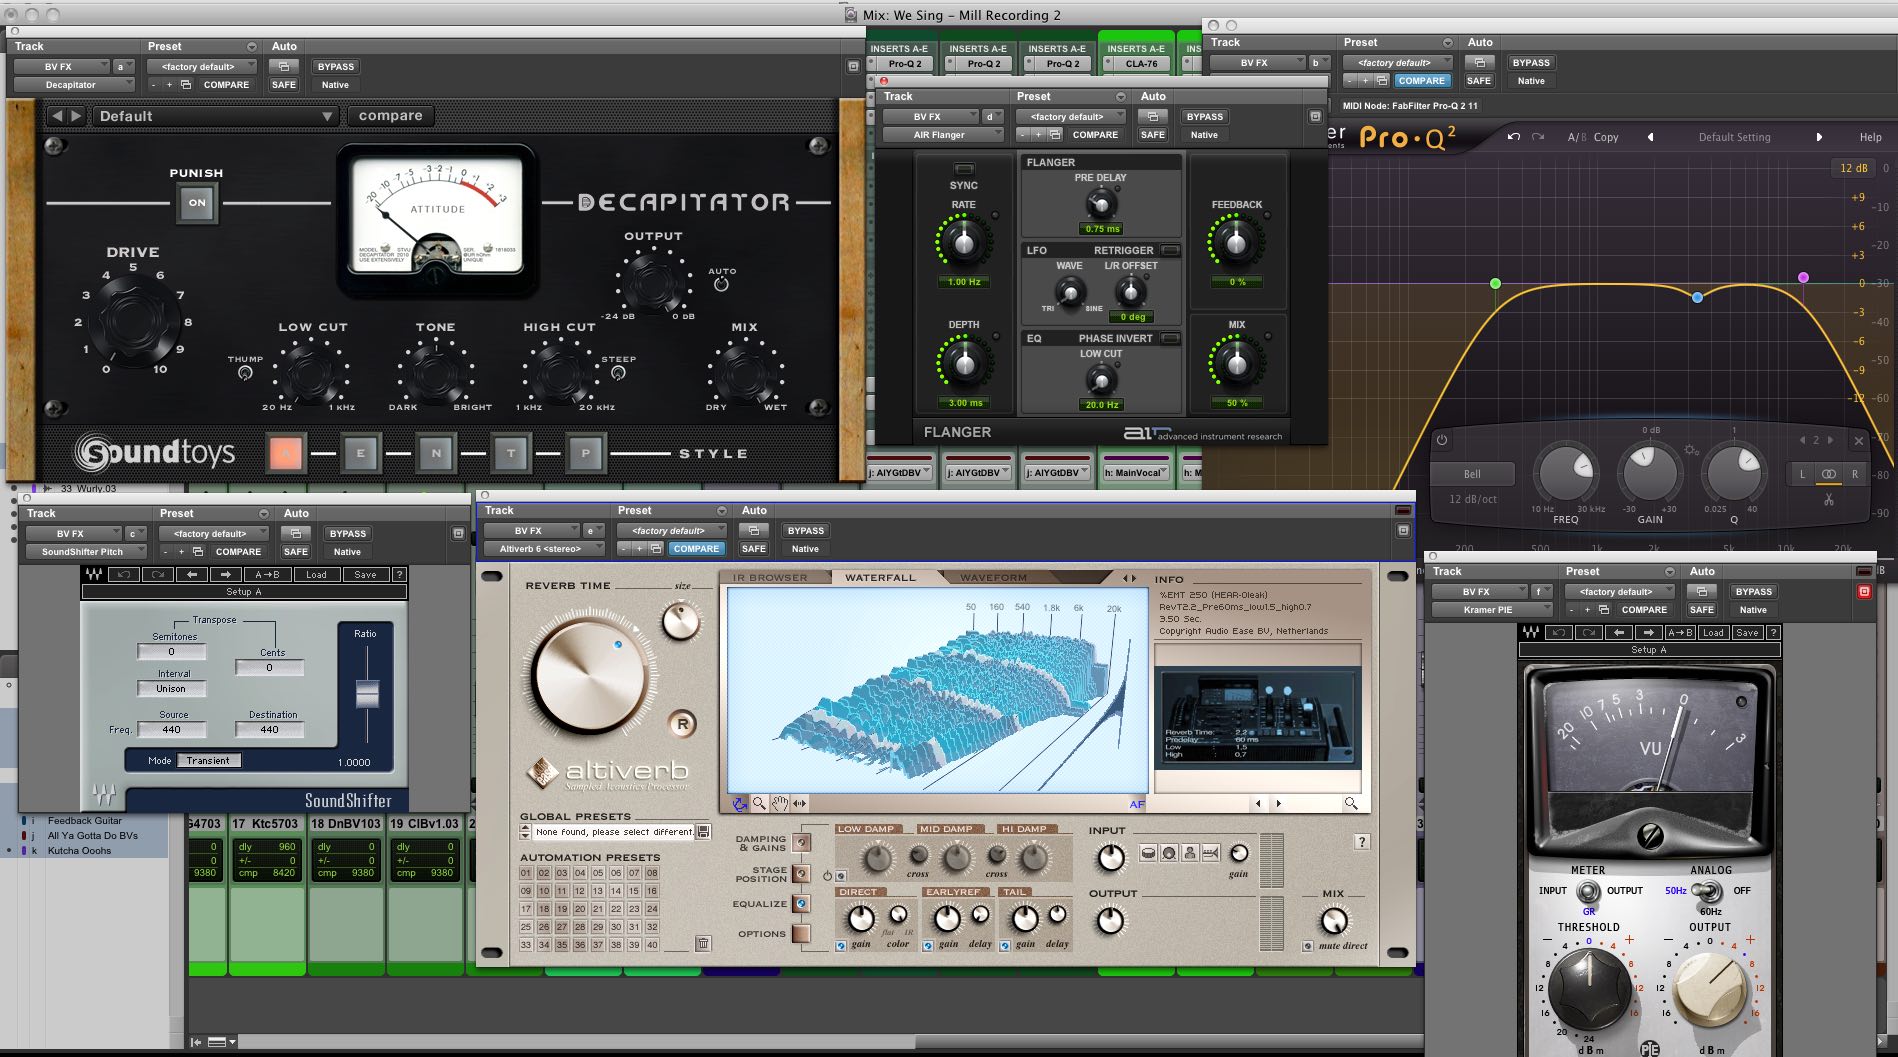The height and width of the screenshot is (1057, 1898).
Task: Click the undo arrow in SoundShifter toolbar
Action: pos(124,575)
